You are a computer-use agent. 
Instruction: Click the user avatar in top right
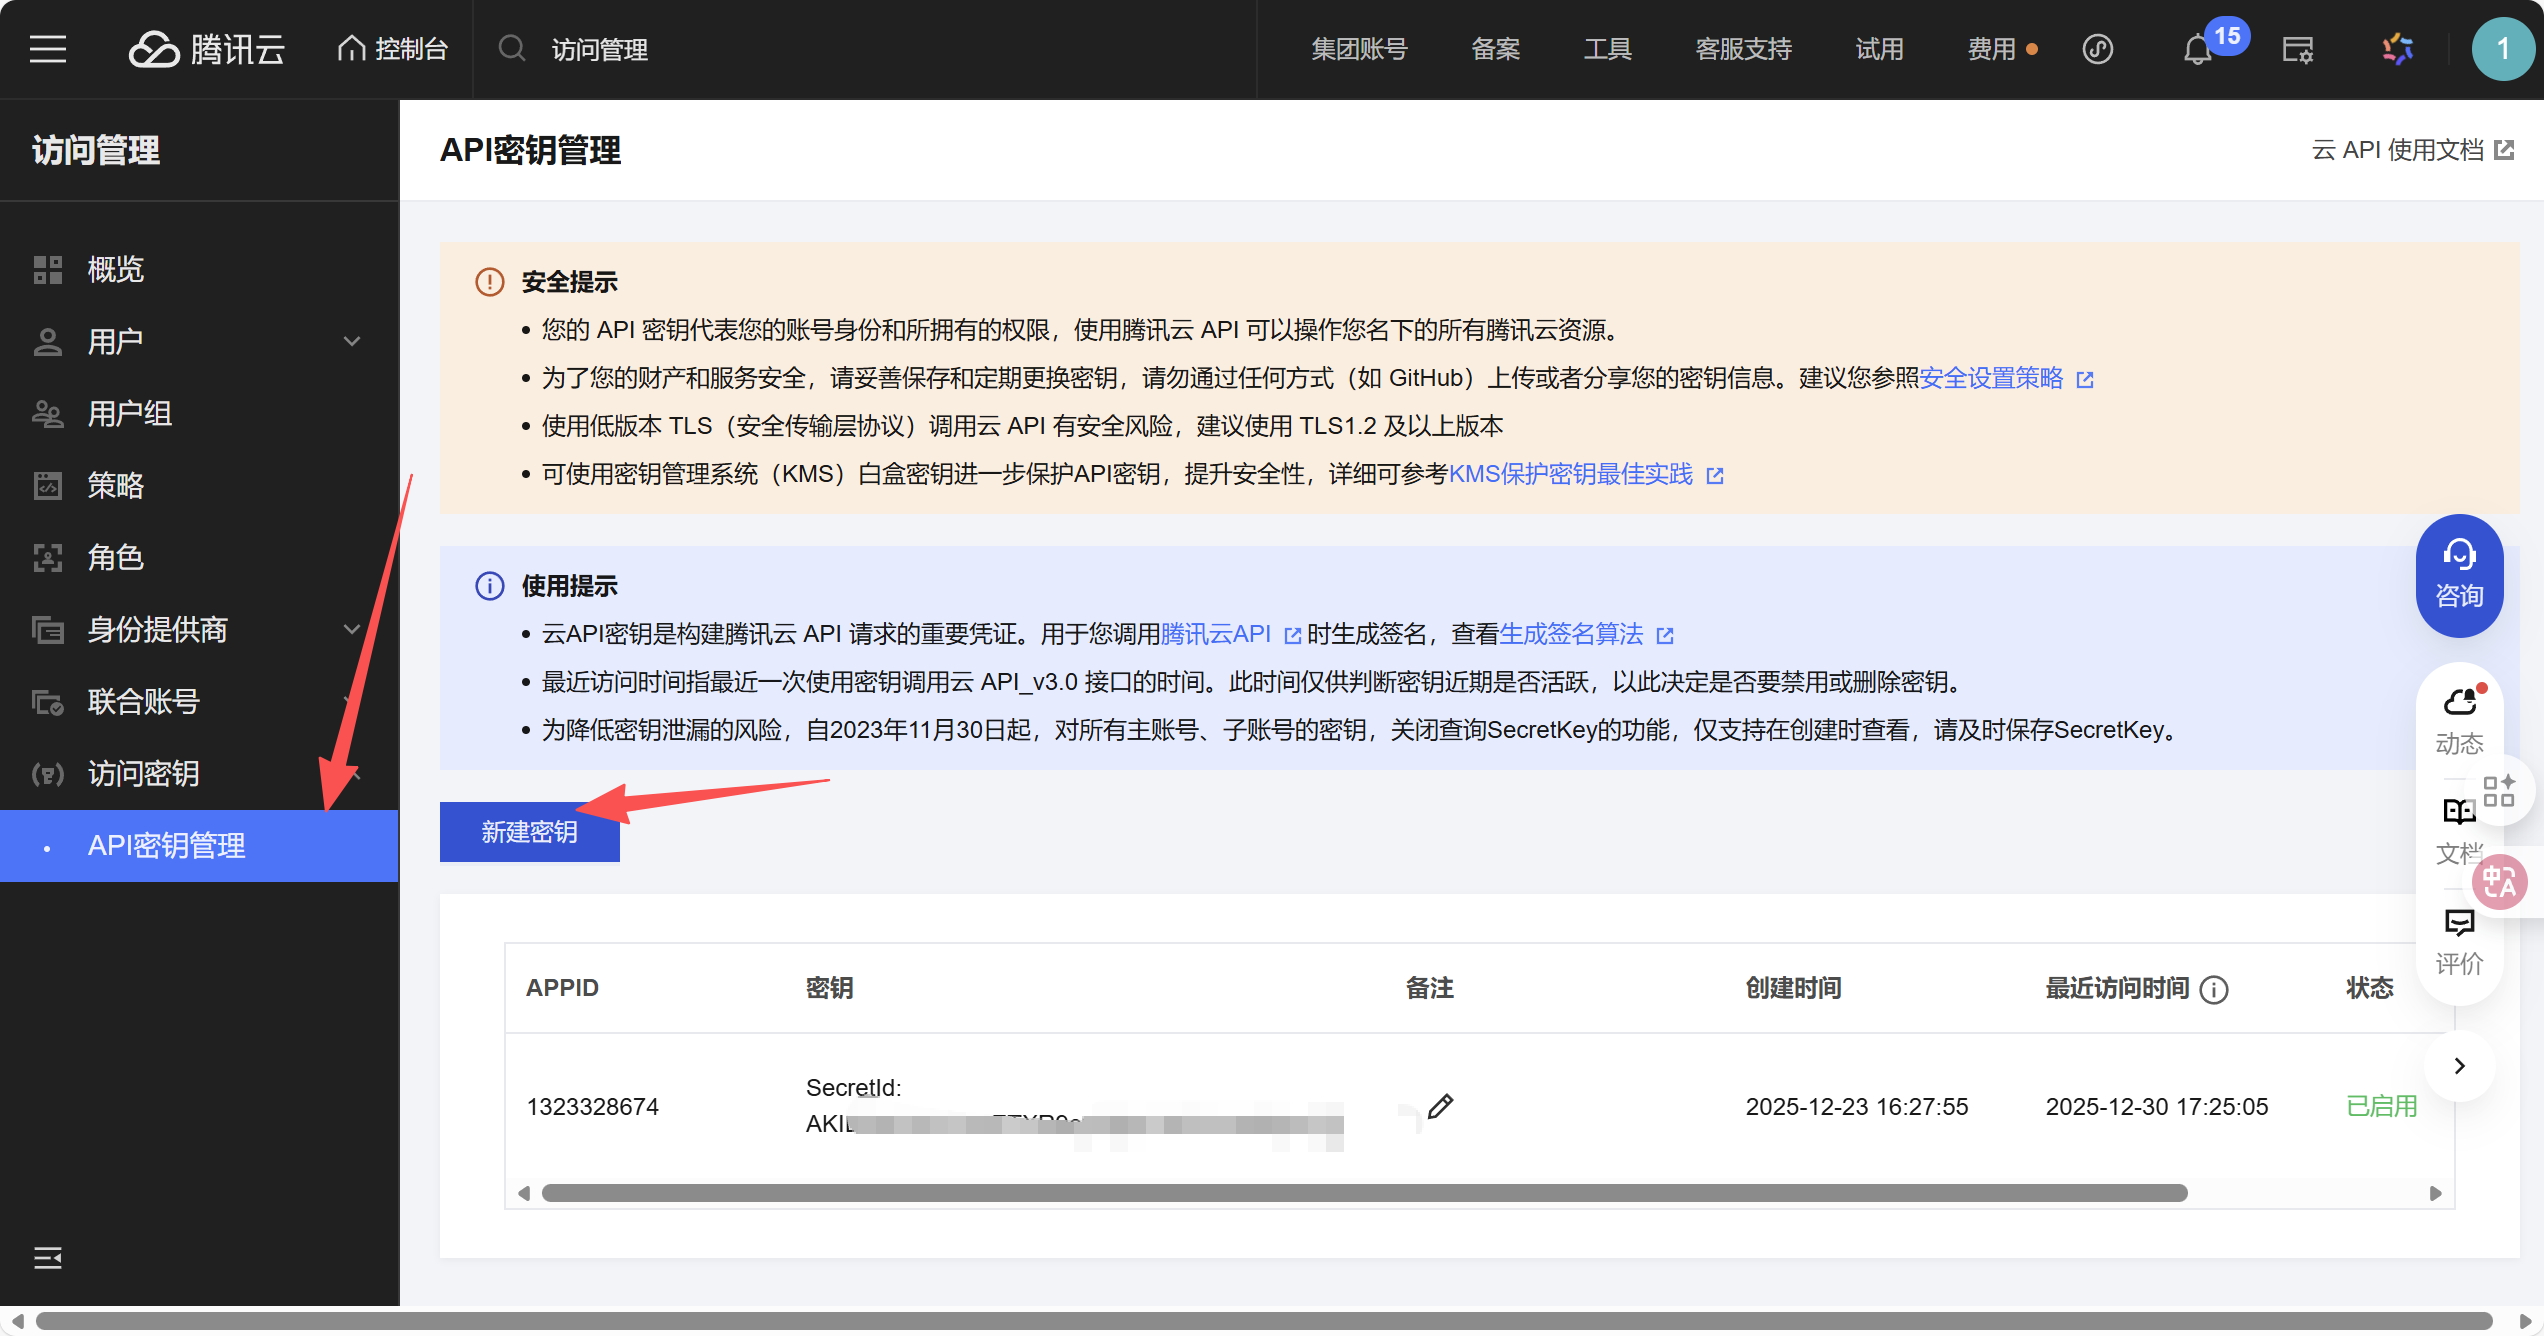click(x=2502, y=49)
